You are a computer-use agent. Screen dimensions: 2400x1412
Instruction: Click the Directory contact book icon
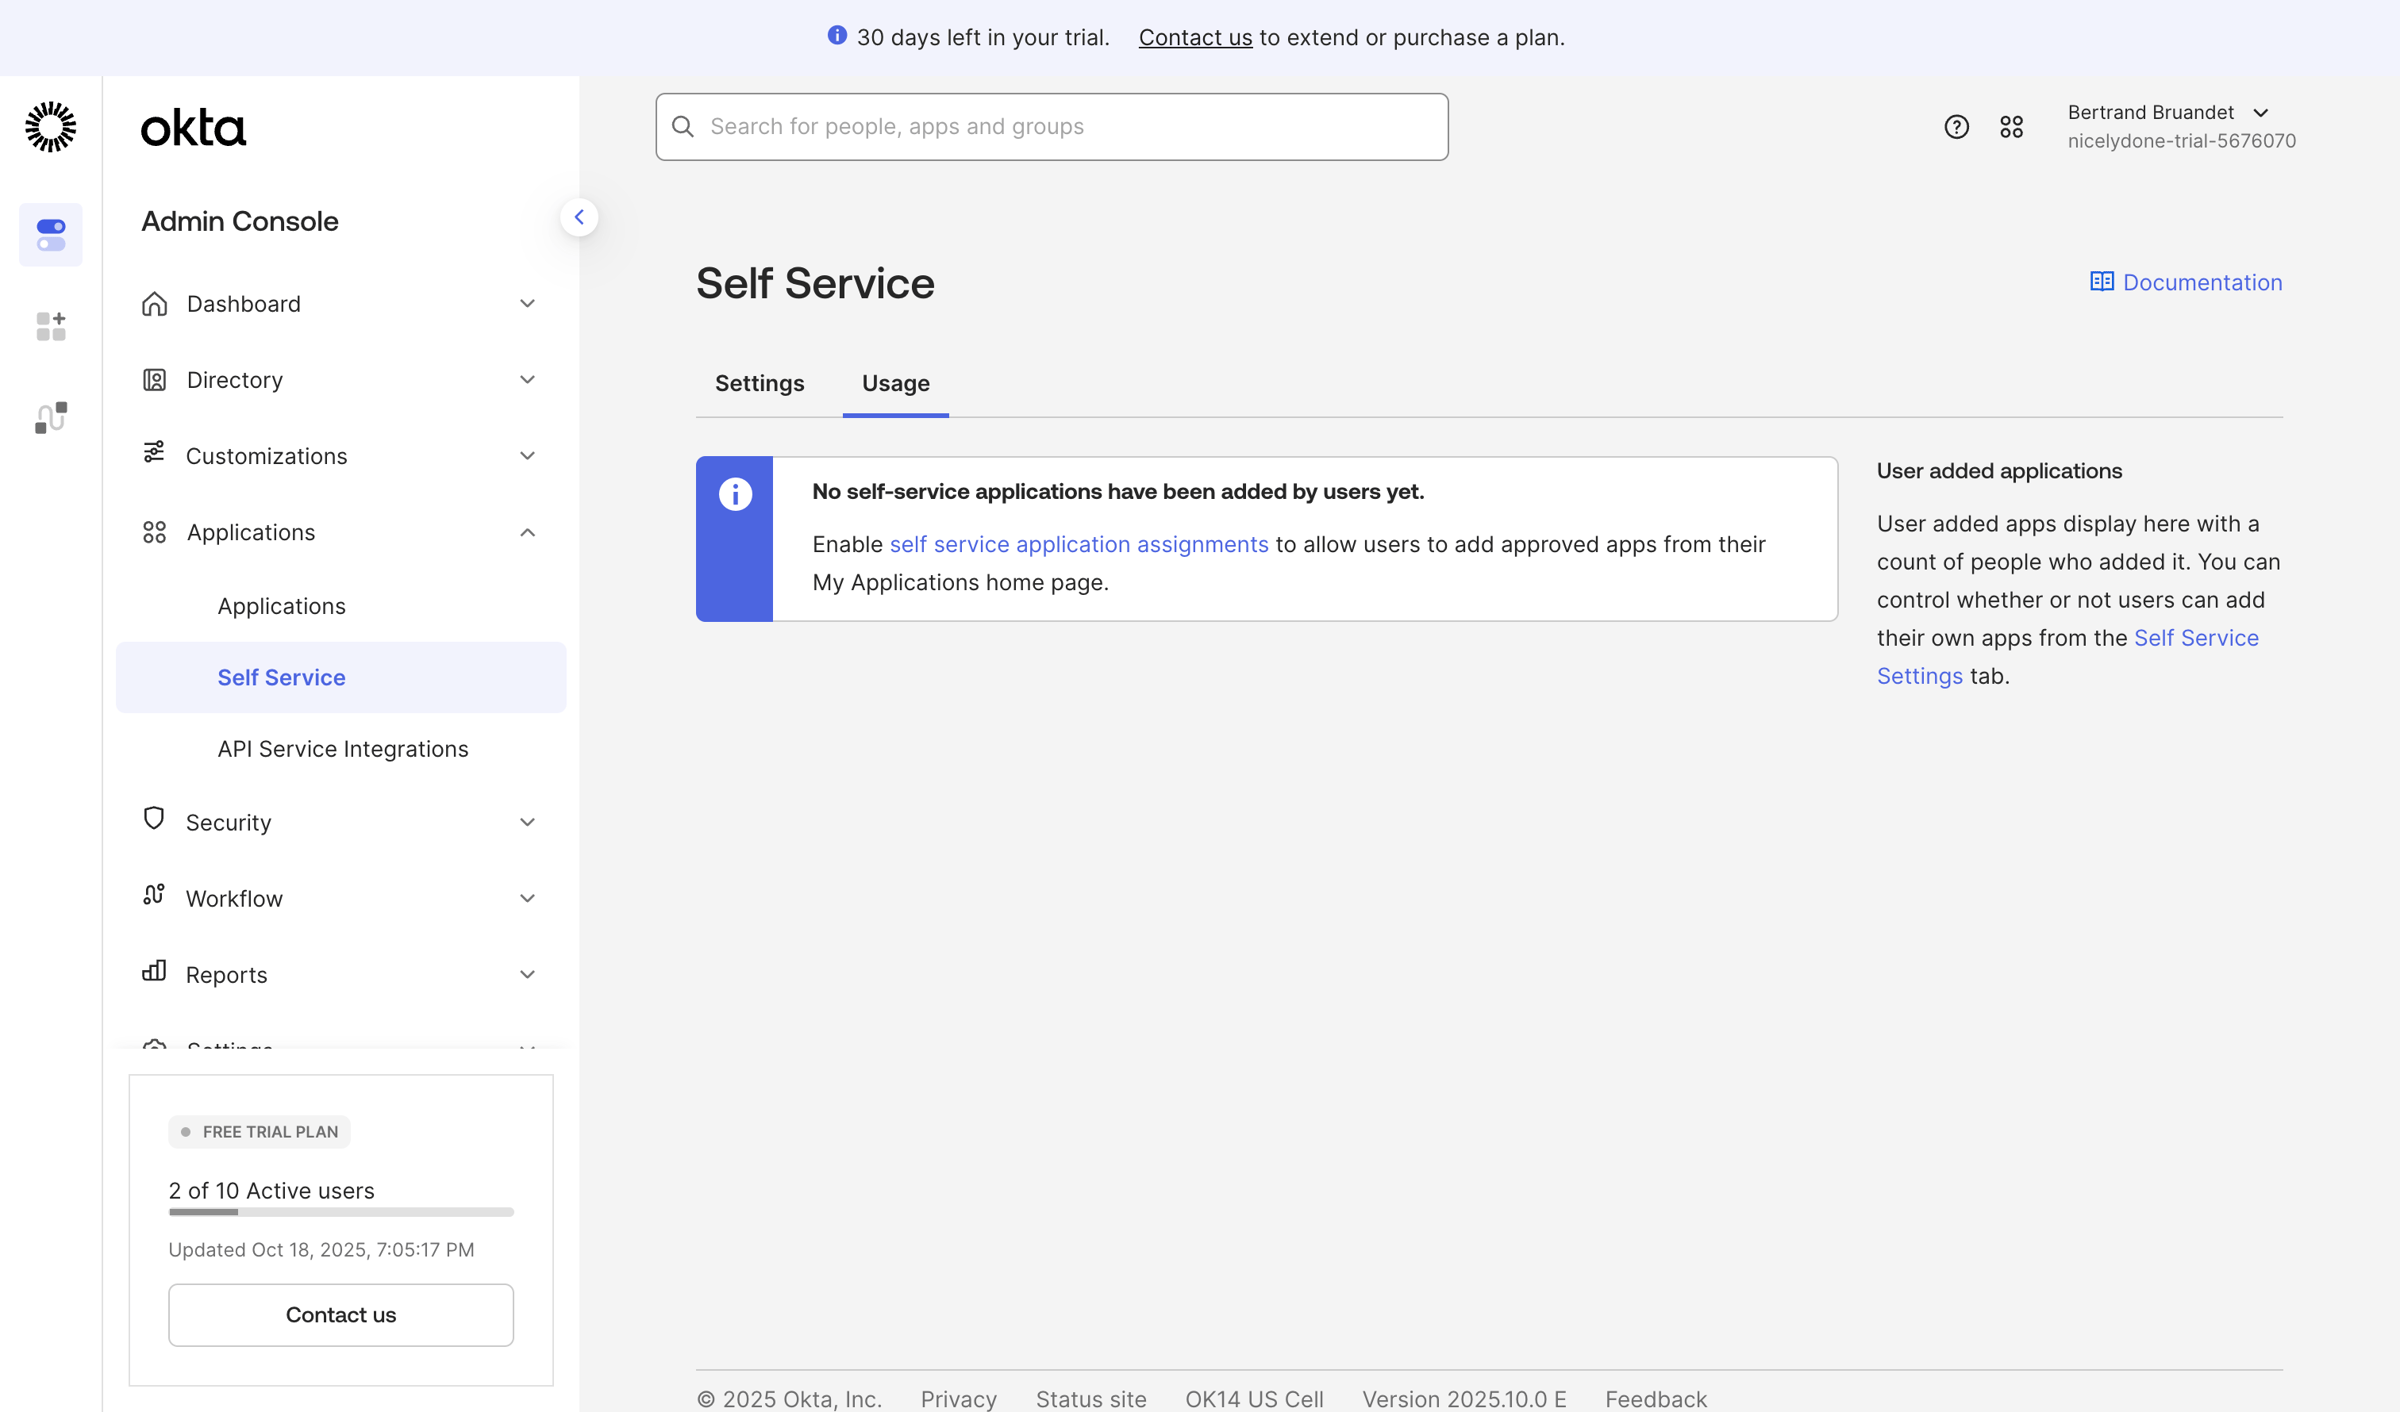coord(154,379)
